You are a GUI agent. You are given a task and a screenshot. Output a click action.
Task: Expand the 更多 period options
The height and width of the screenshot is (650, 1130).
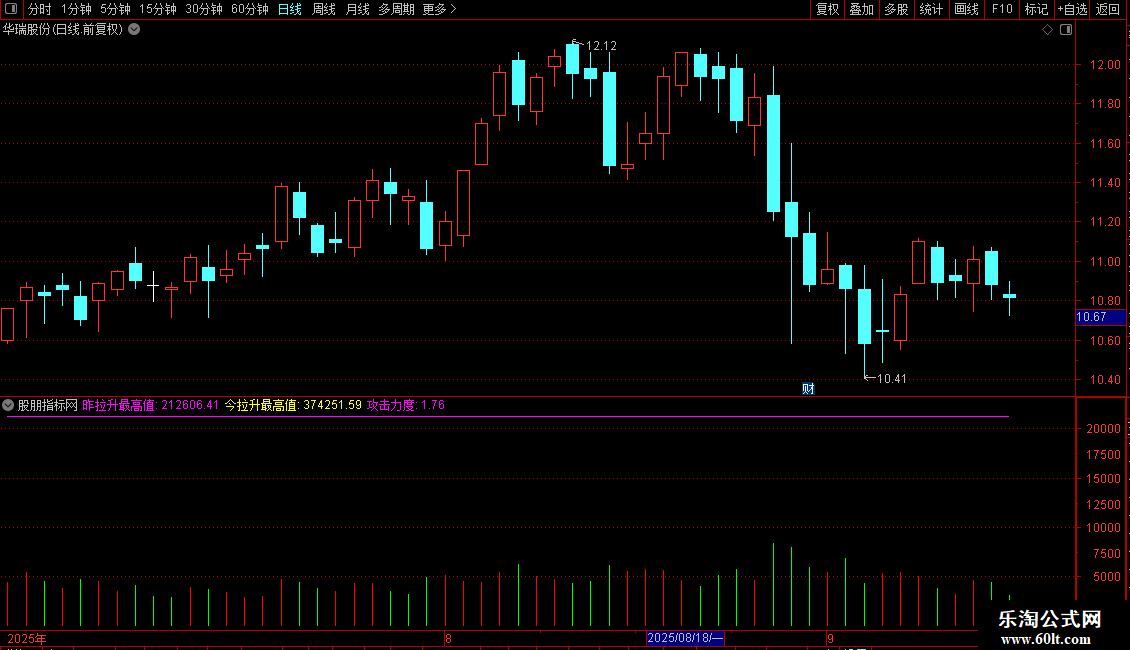point(440,9)
